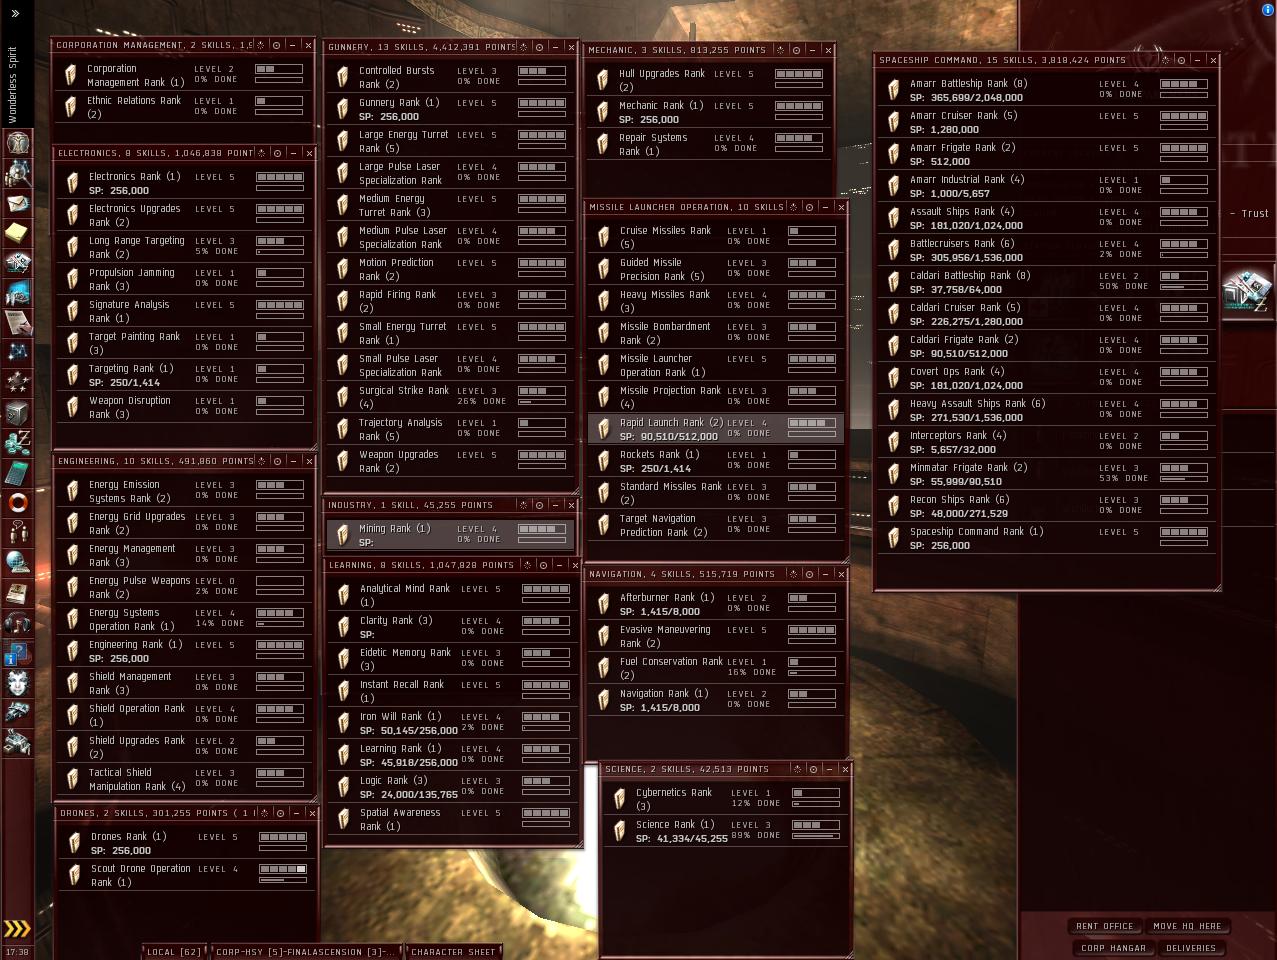Open the yellow notepad icon in sidebar

[17, 233]
